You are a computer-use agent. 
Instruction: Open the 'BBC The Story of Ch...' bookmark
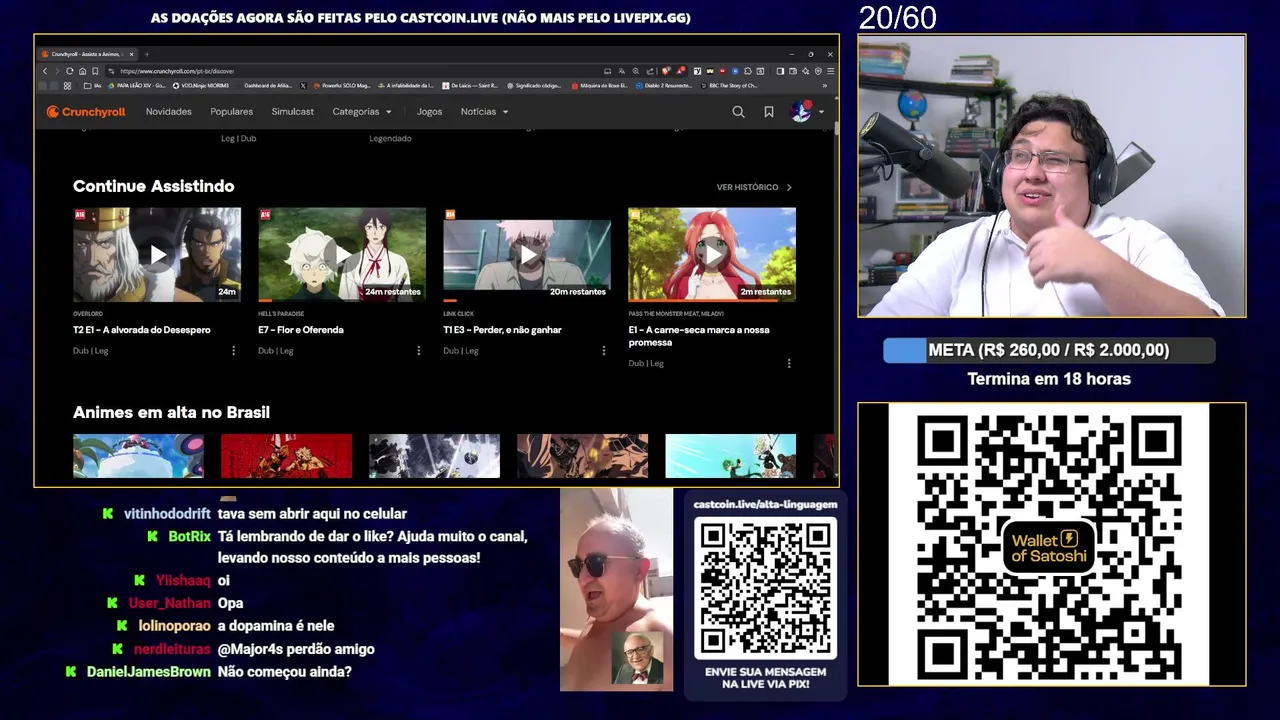point(729,86)
